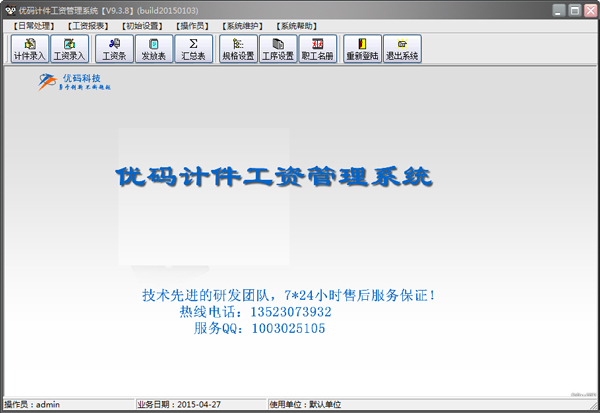Select the 优码计件工资管理系统 main title
Image resolution: width=600 pixels, height=413 pixels.
click(x=274, y=177)
